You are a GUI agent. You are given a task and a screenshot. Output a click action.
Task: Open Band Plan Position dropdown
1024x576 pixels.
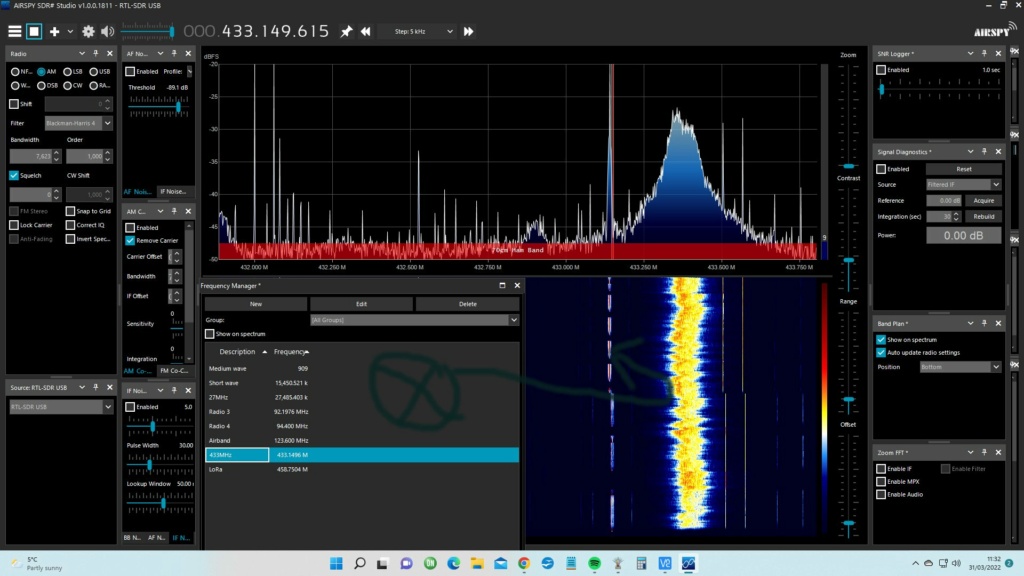coord(960,367)
